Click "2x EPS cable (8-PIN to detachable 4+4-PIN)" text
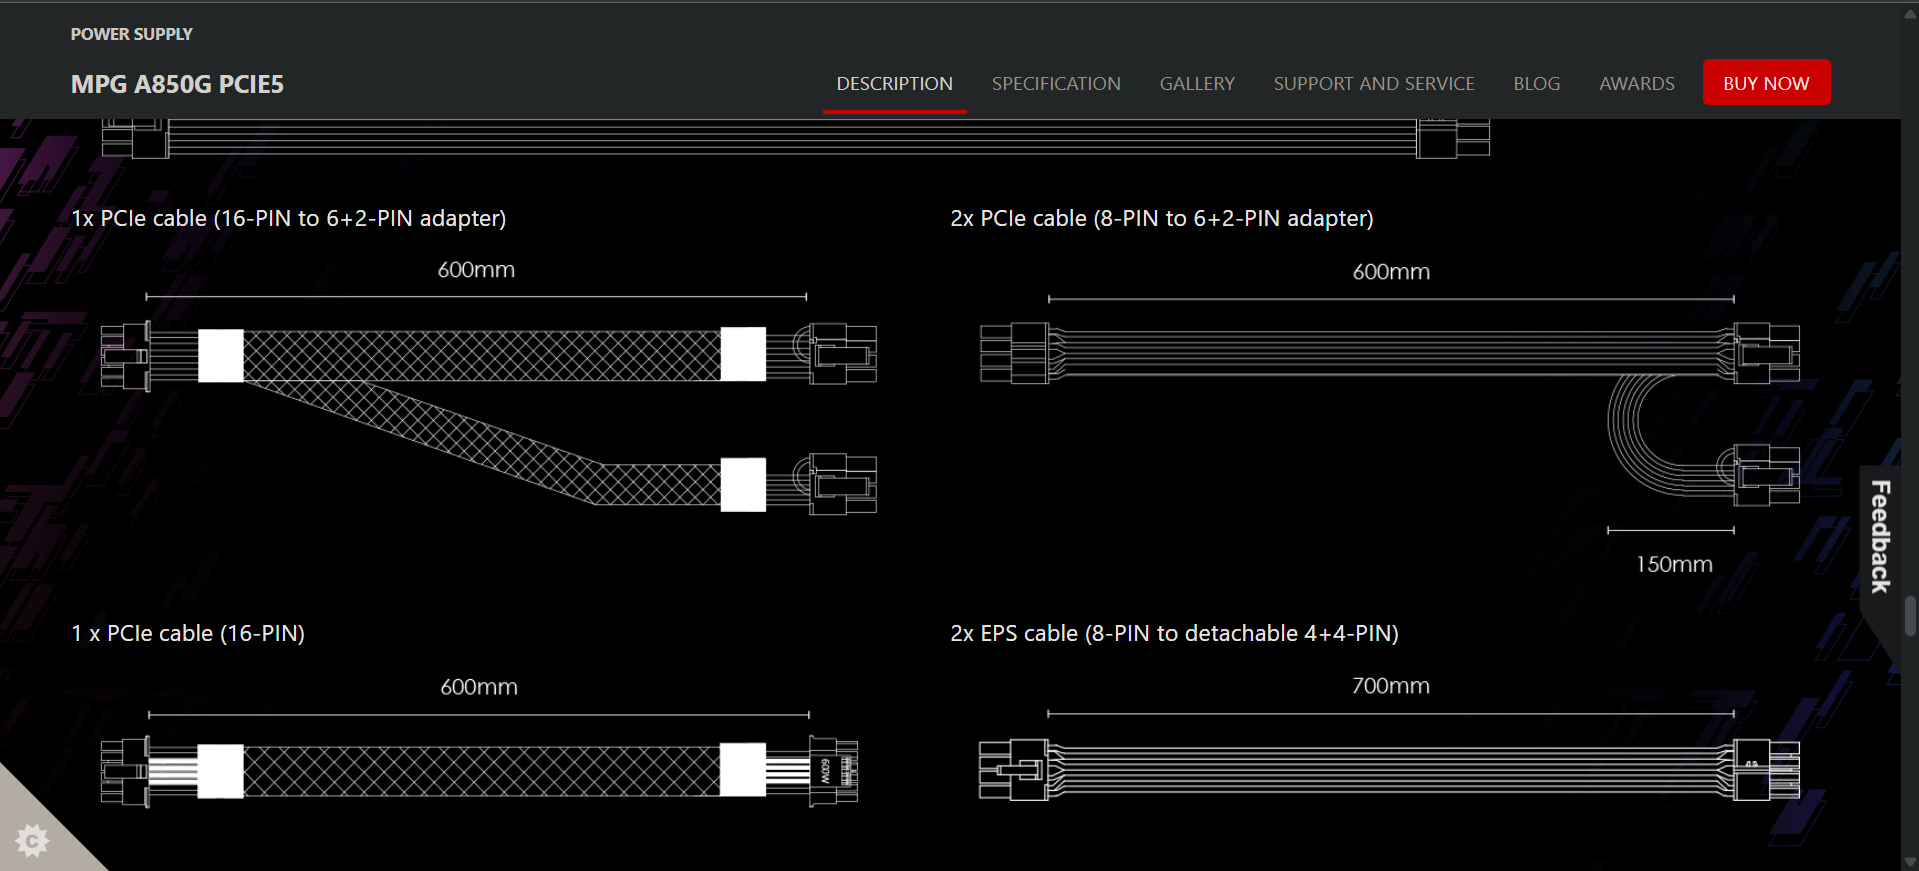The image size is (1919, 871). [x=1174, y=633]
